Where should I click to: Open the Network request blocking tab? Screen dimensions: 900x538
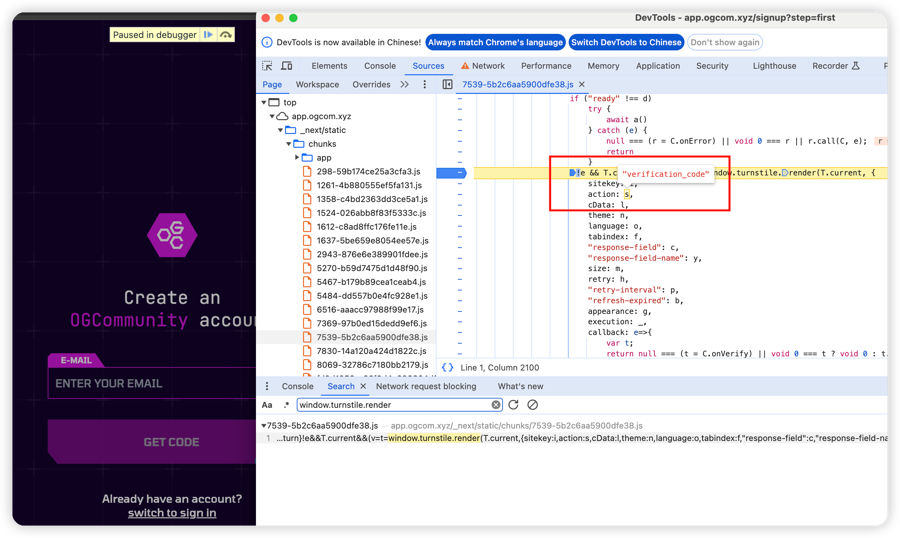[426, 386]
